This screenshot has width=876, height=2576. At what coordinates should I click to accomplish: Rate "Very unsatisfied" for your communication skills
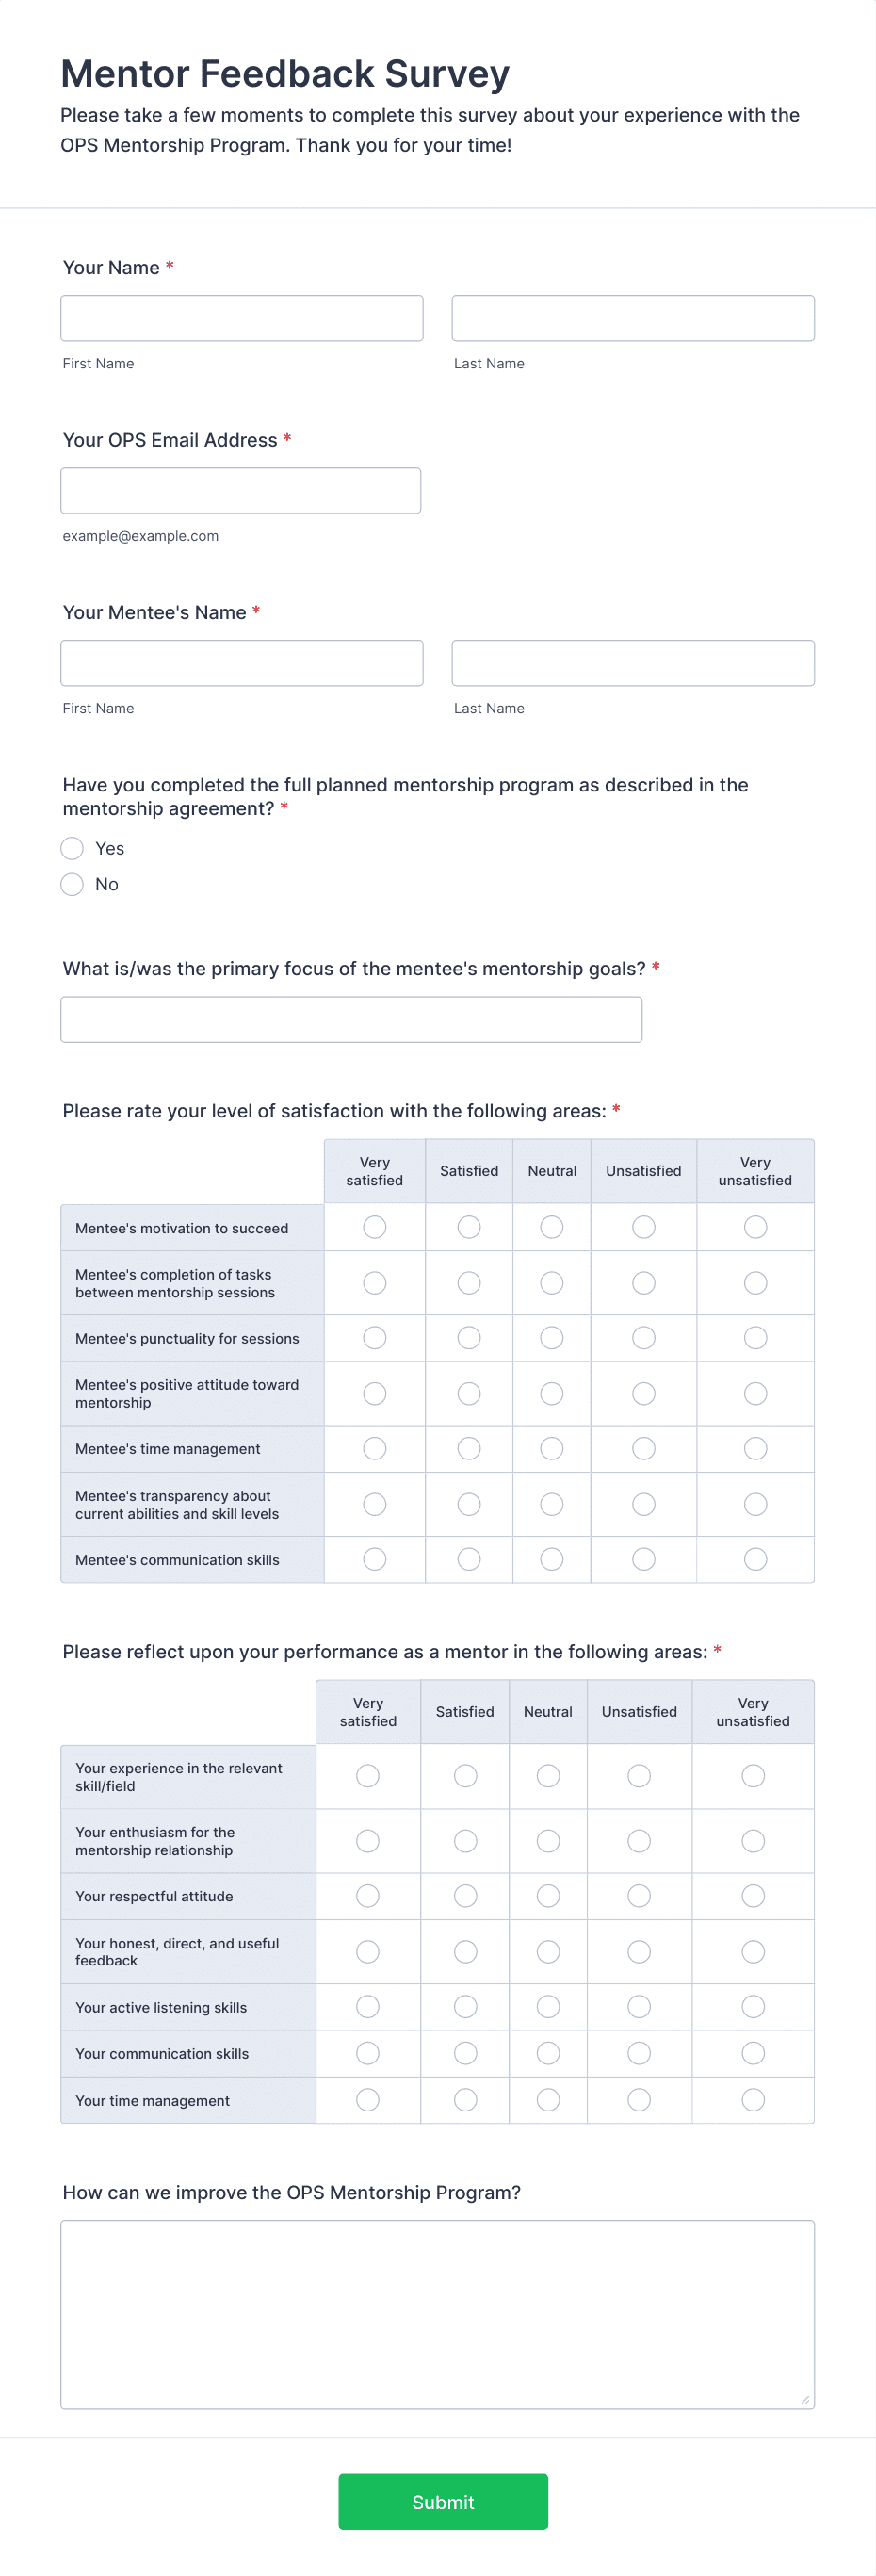click(753, 2053)
